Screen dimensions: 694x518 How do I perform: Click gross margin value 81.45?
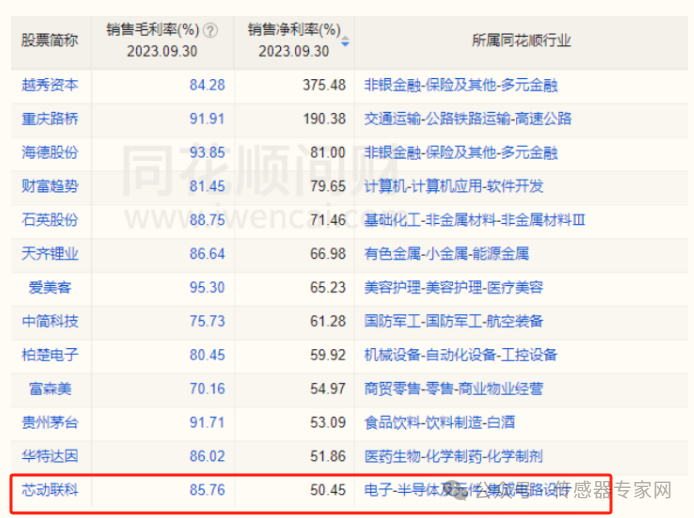pyautogui.click(x=207, y=186)
